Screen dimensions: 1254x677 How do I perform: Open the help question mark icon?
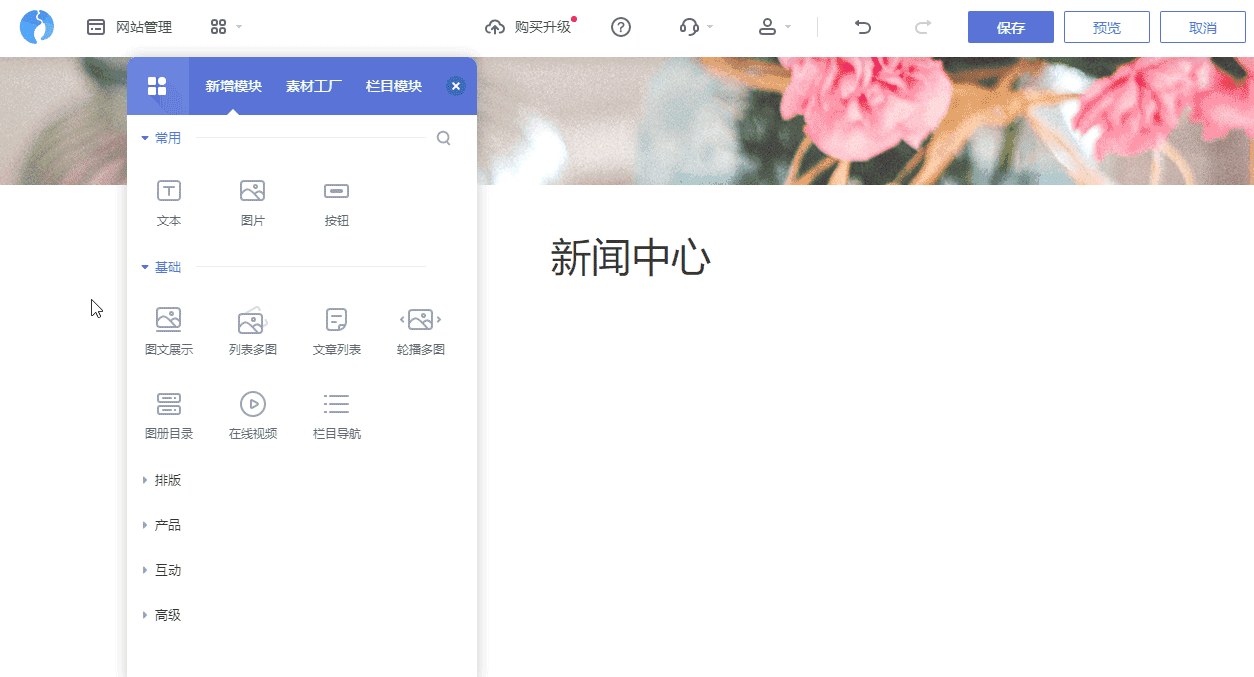tap(621, 27)
